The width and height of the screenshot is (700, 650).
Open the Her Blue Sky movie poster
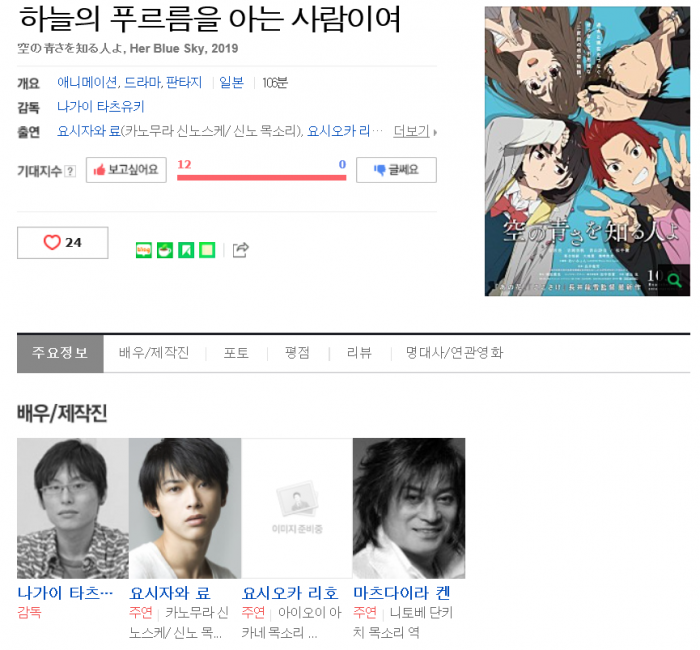(587, 151)
